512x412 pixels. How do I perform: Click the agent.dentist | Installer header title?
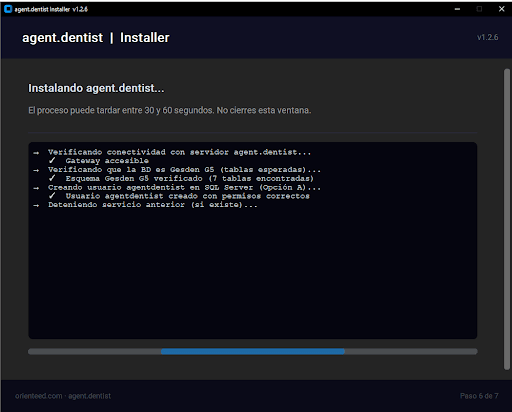[x=96, y=38]
